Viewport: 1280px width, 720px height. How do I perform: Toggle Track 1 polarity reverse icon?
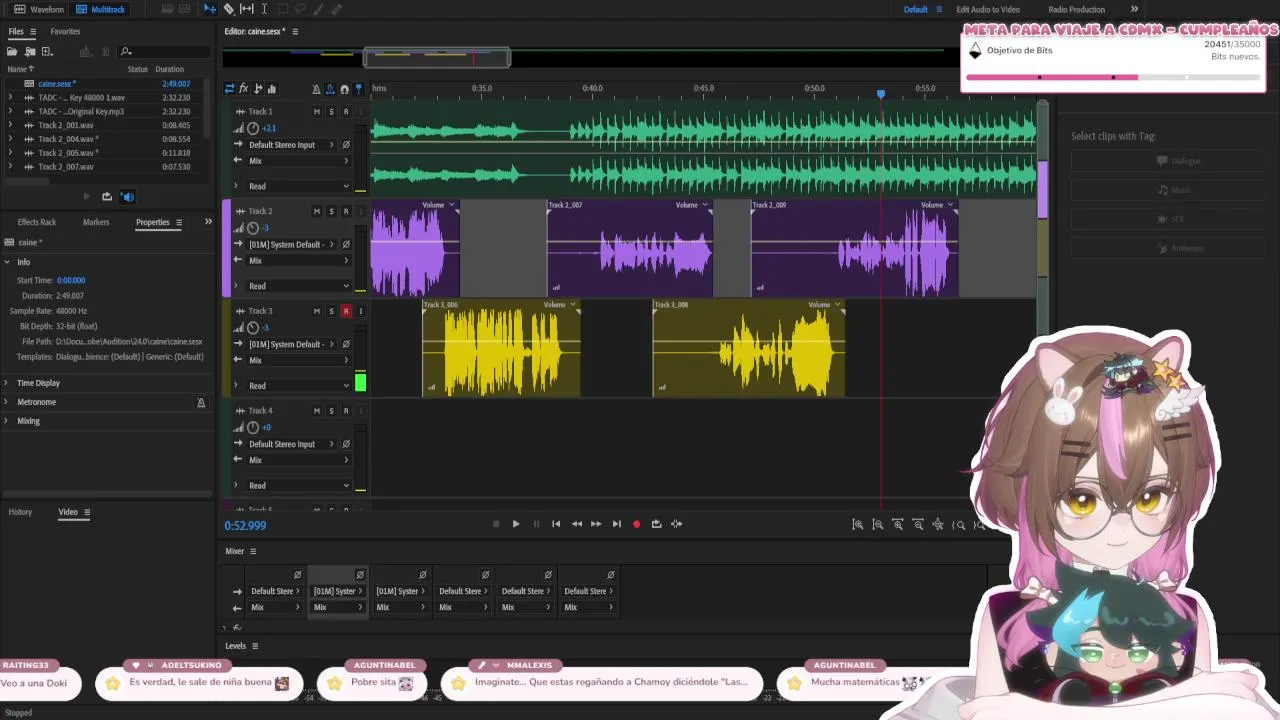click(346, 145)
